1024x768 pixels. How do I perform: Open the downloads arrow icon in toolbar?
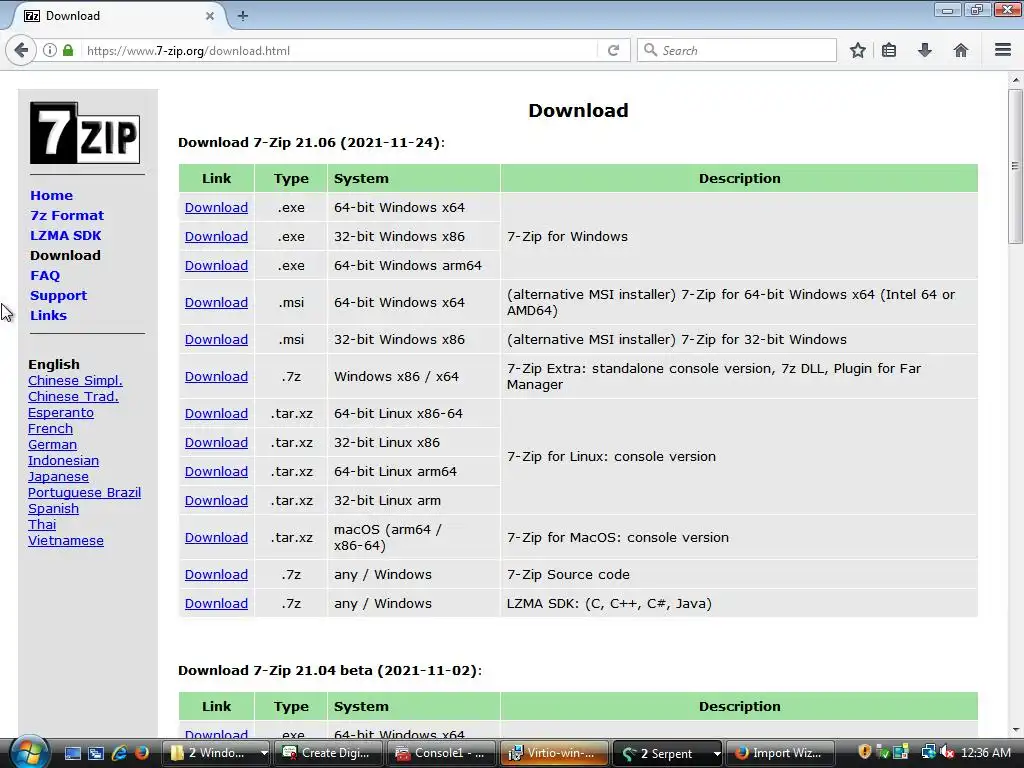925,50
